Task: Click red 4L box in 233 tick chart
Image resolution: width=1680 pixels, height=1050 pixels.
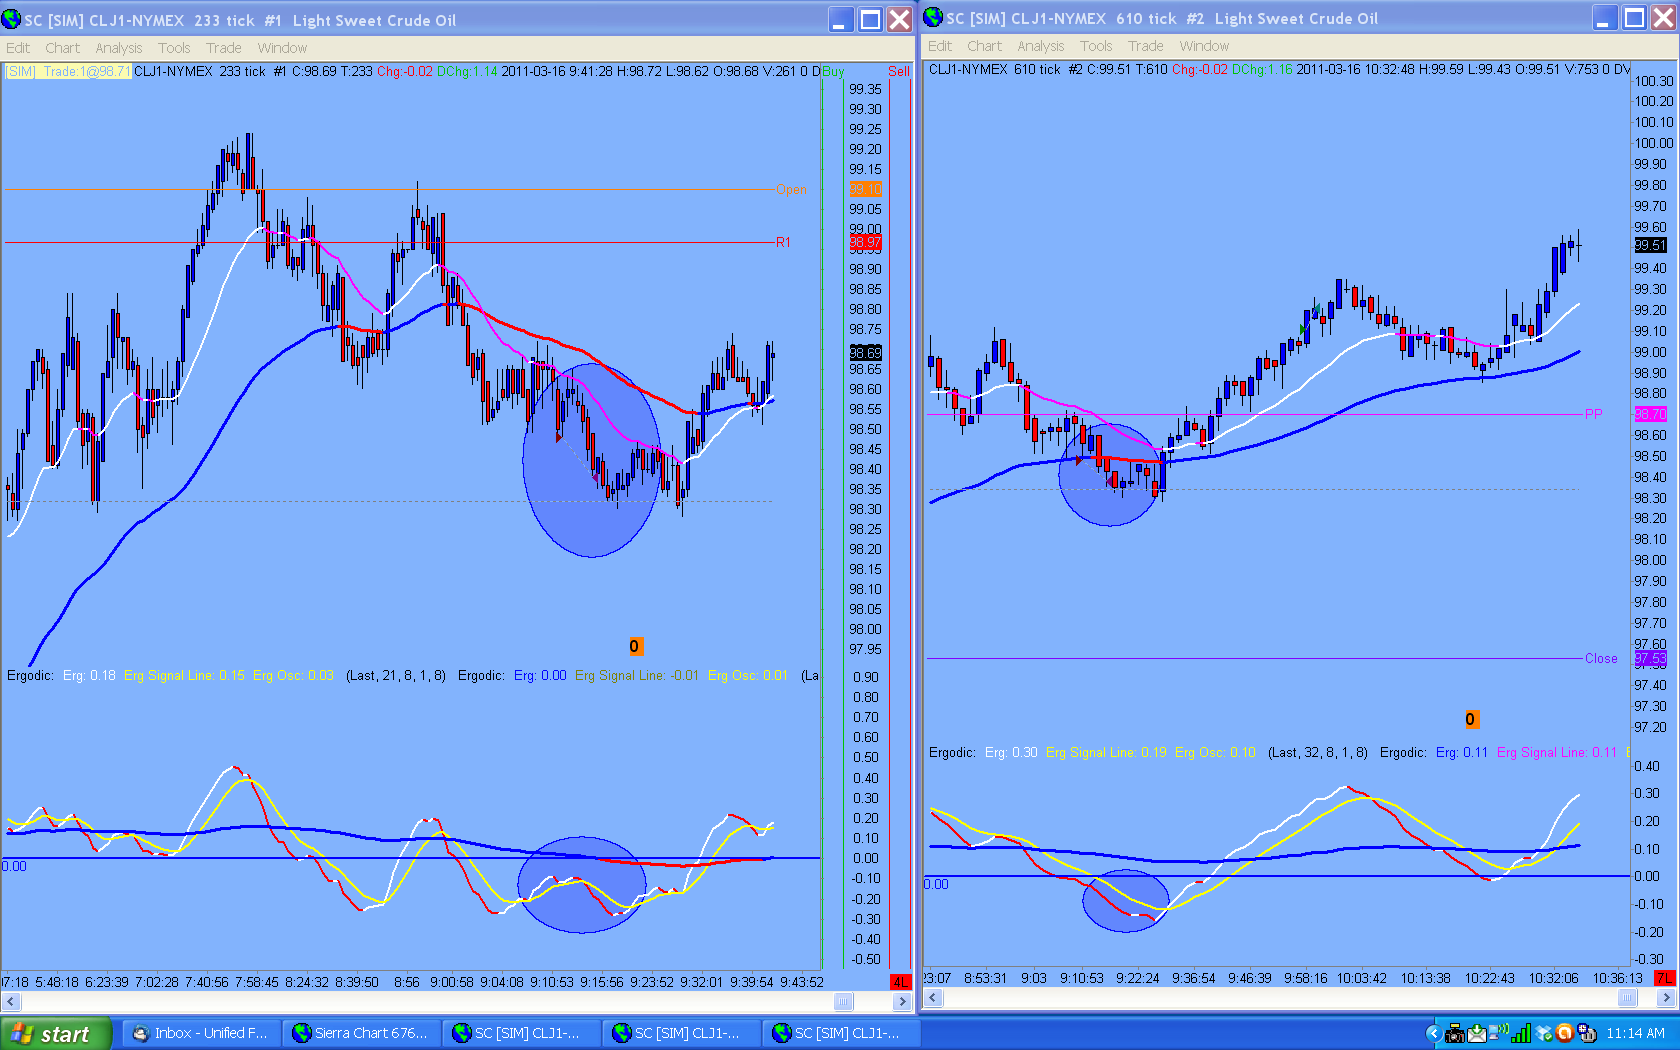Action: click(x=900, y=982)
